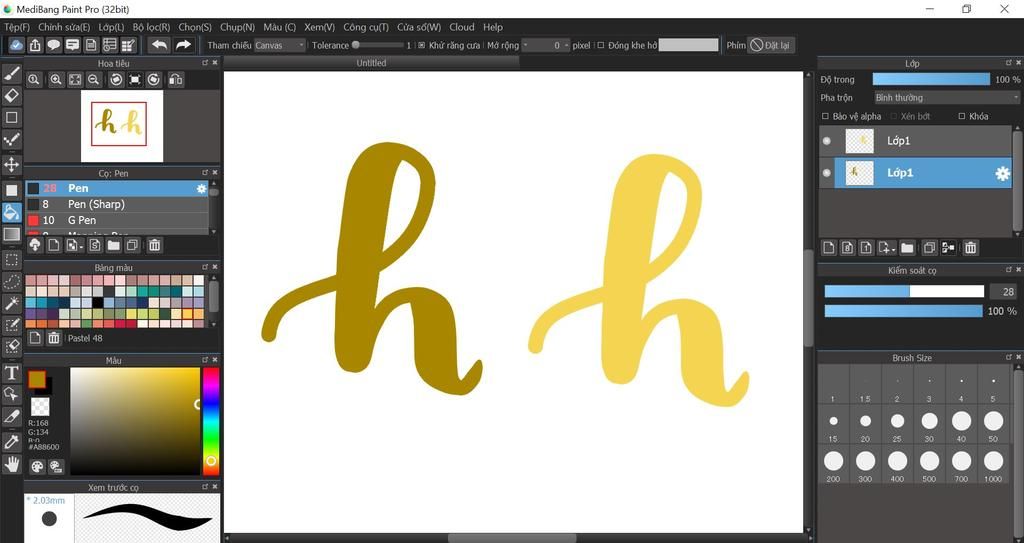This screenshot has height=543, width=1024.
Task: Delete brush with brush panel trash icon
Action: coord(154,245)
